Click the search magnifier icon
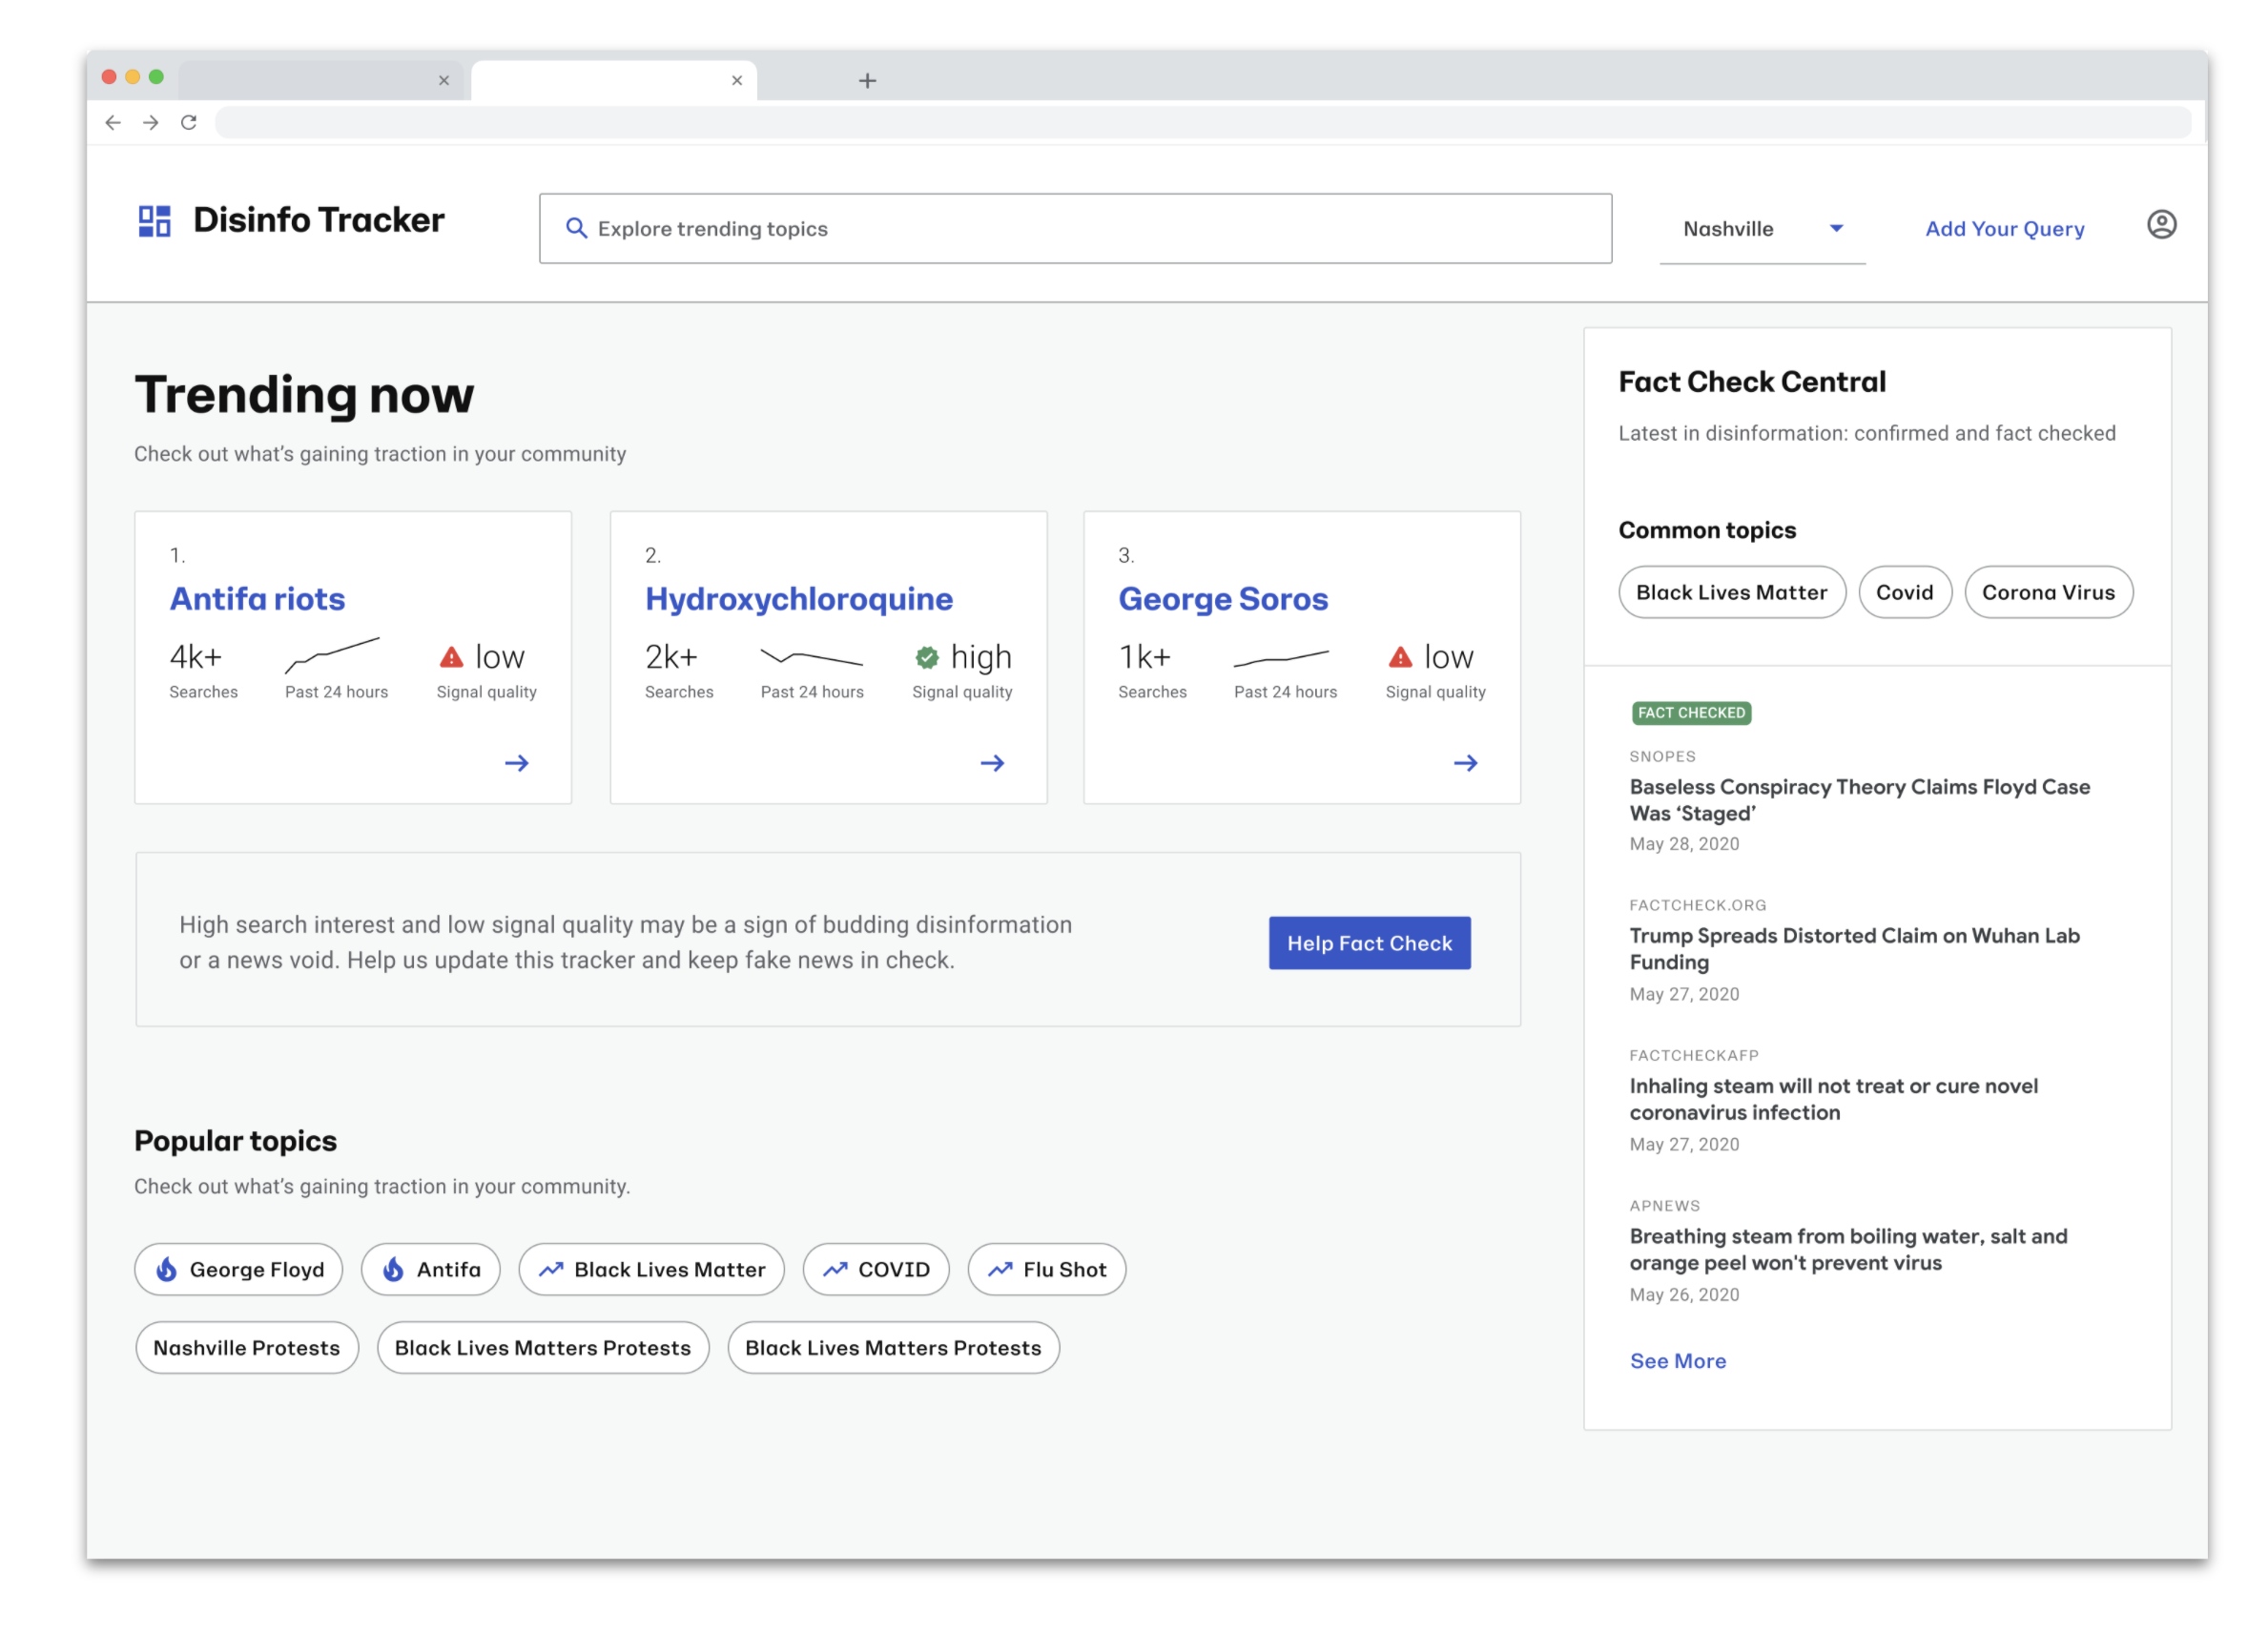 576,228
